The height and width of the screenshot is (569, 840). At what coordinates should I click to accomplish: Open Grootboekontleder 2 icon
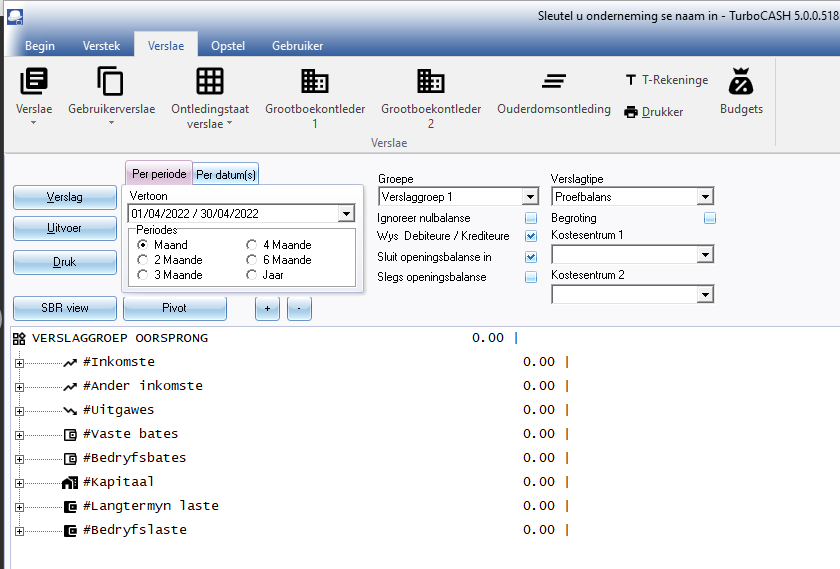point(431,82)
